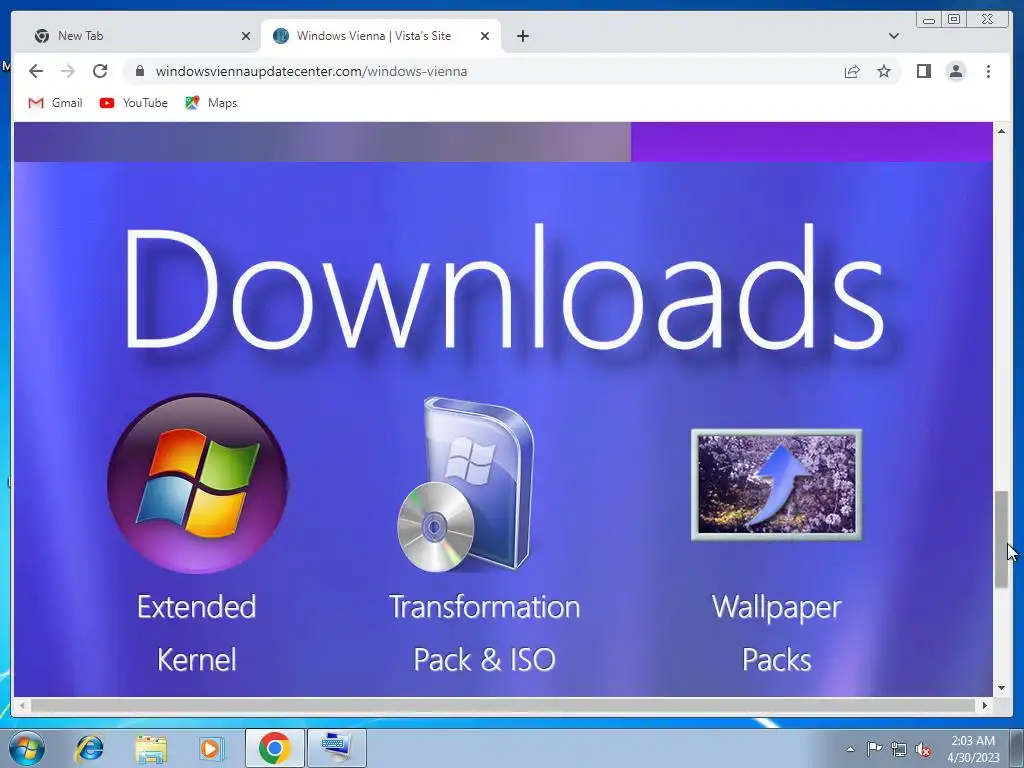Image resolution: width=1024 pixels, height=768 pixels.
Task: Open the Chrome side panel
Action: 923,71
